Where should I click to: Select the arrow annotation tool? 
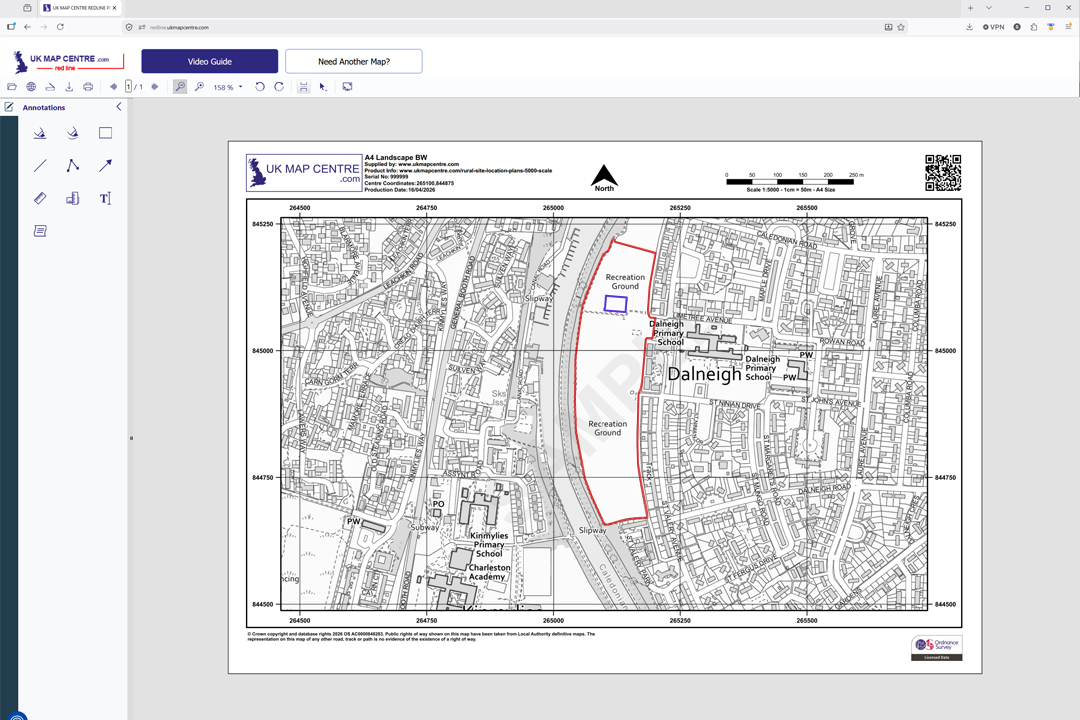[x=106, y=165]
